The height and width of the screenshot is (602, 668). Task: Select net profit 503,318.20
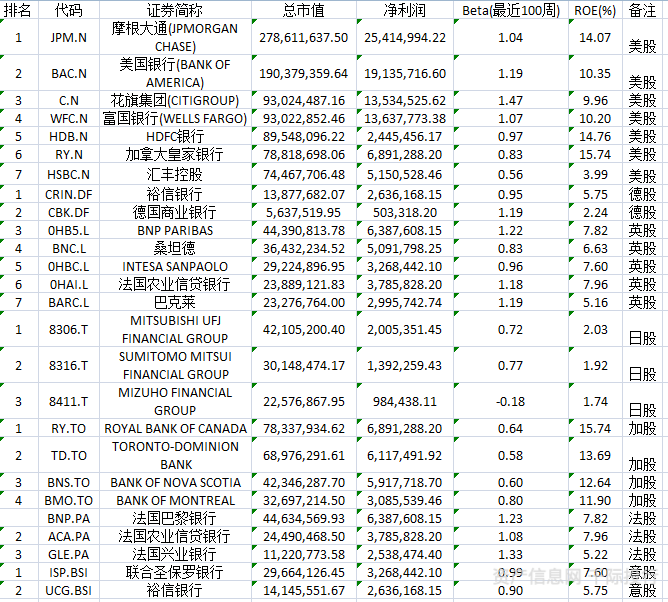click(405, 212)
